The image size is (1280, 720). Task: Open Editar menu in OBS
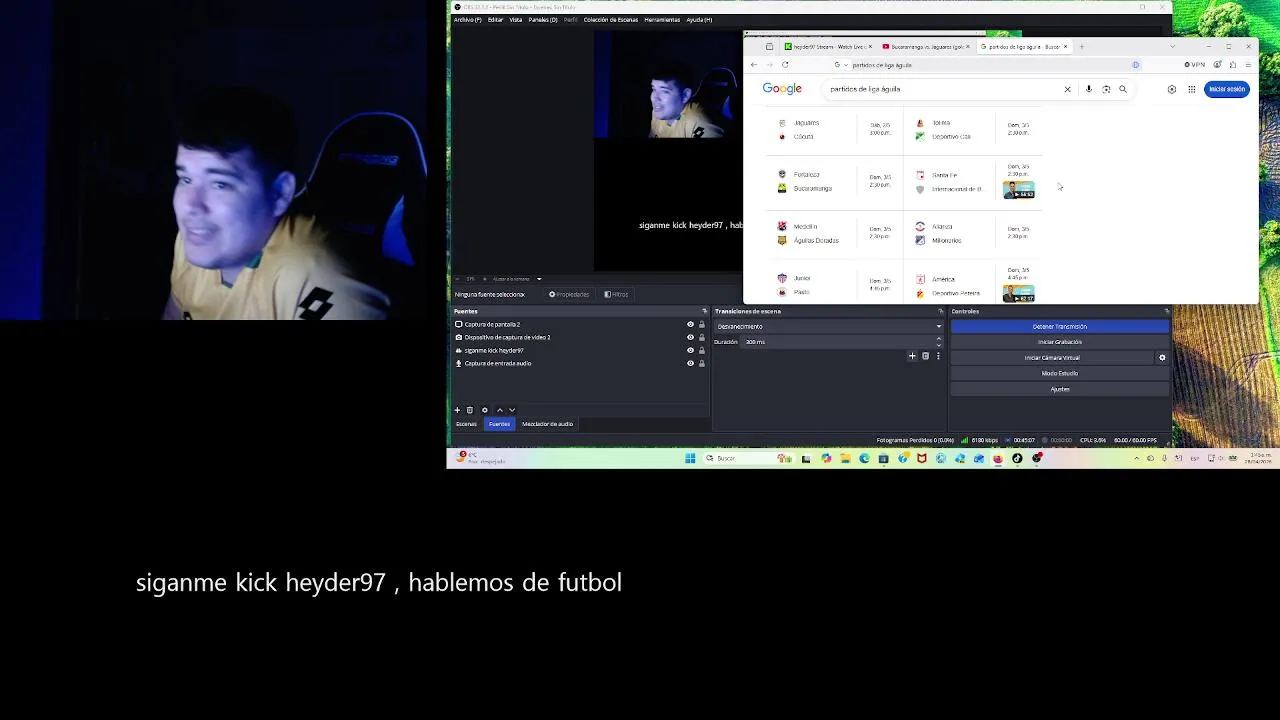(x=495, y=20)
